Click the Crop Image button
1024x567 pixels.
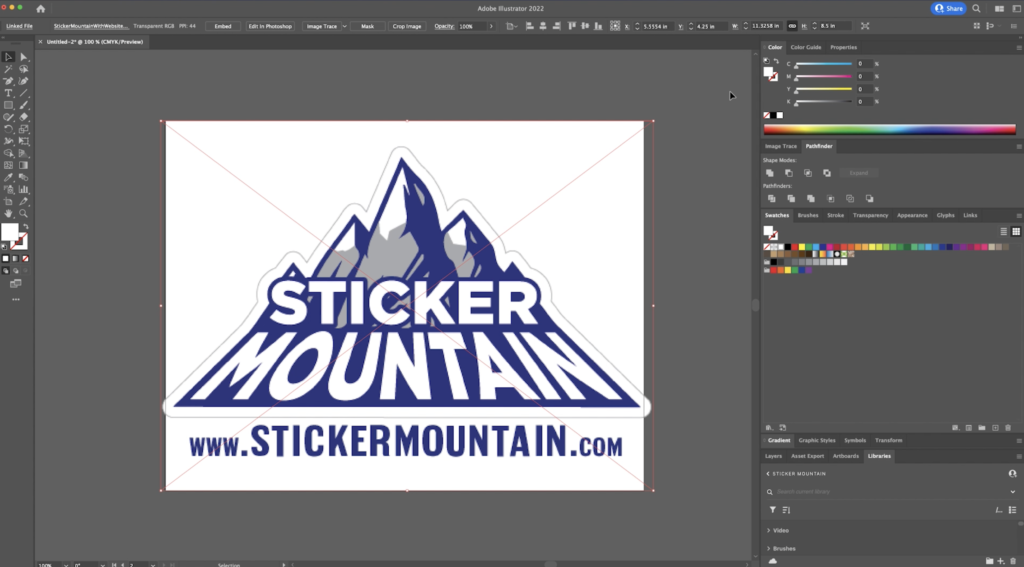[x=407, y=26]
